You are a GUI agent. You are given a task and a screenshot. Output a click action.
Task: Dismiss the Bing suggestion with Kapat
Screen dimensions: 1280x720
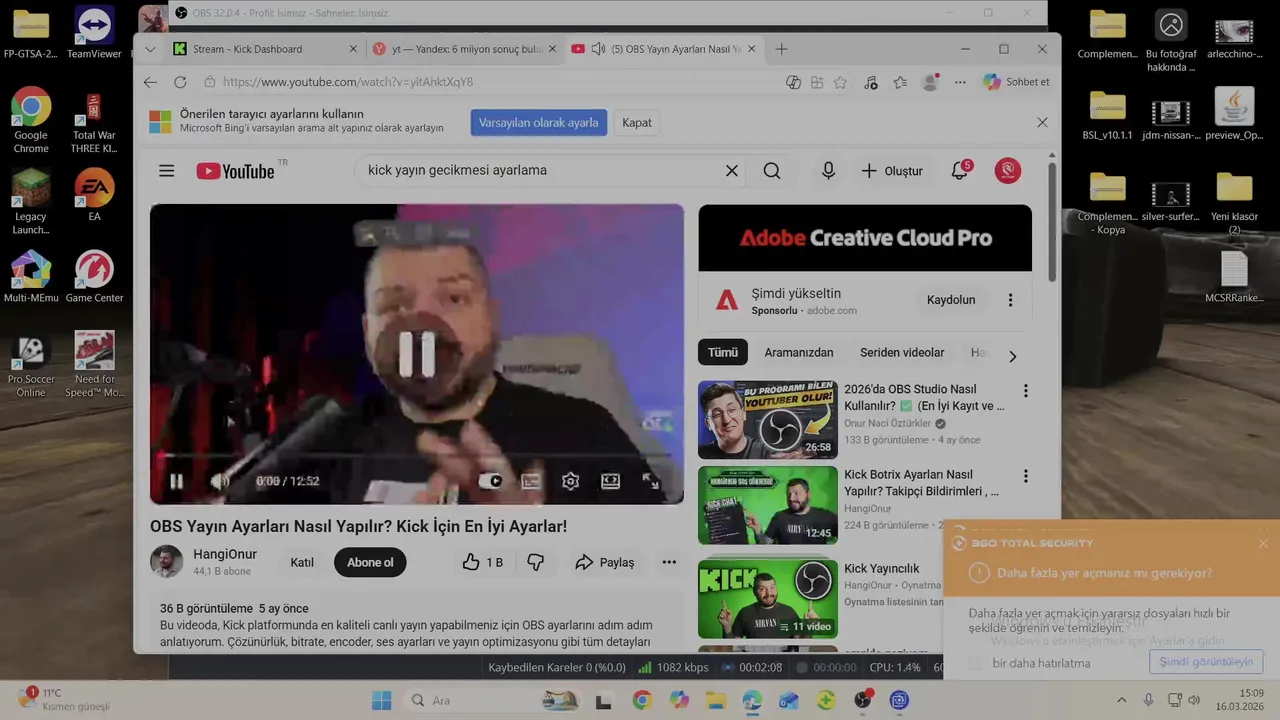pos(637,123)
